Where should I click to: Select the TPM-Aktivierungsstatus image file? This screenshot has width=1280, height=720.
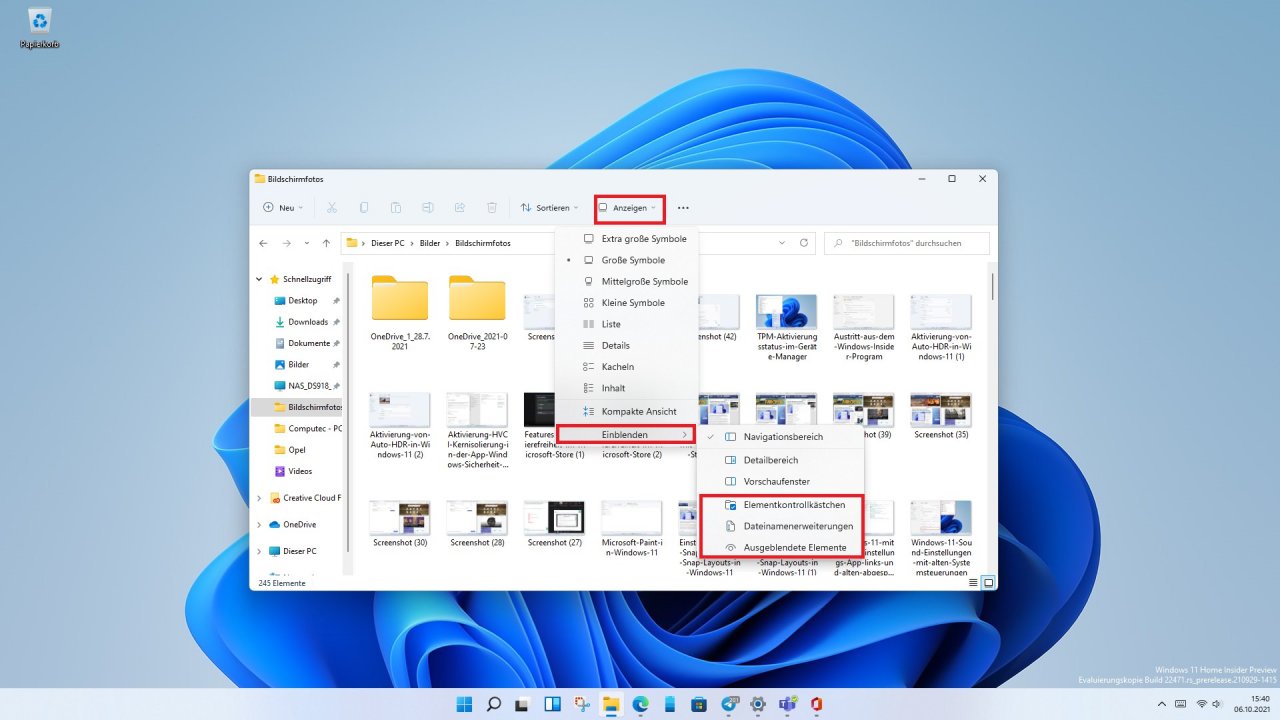(786, 327)
